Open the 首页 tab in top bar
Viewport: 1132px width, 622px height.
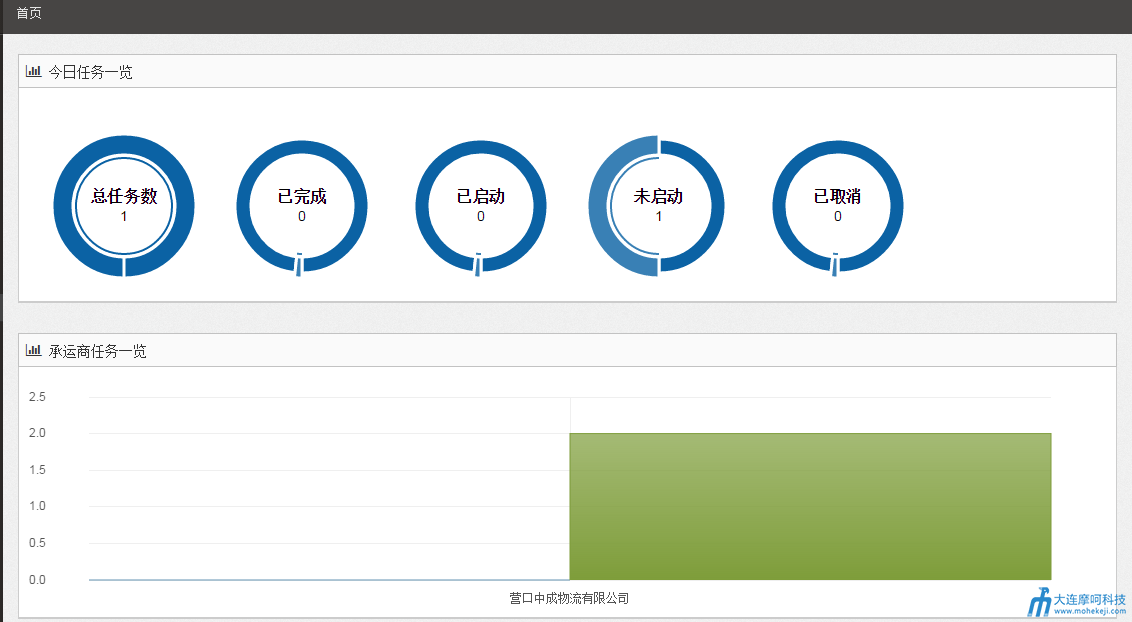point(29,14)
